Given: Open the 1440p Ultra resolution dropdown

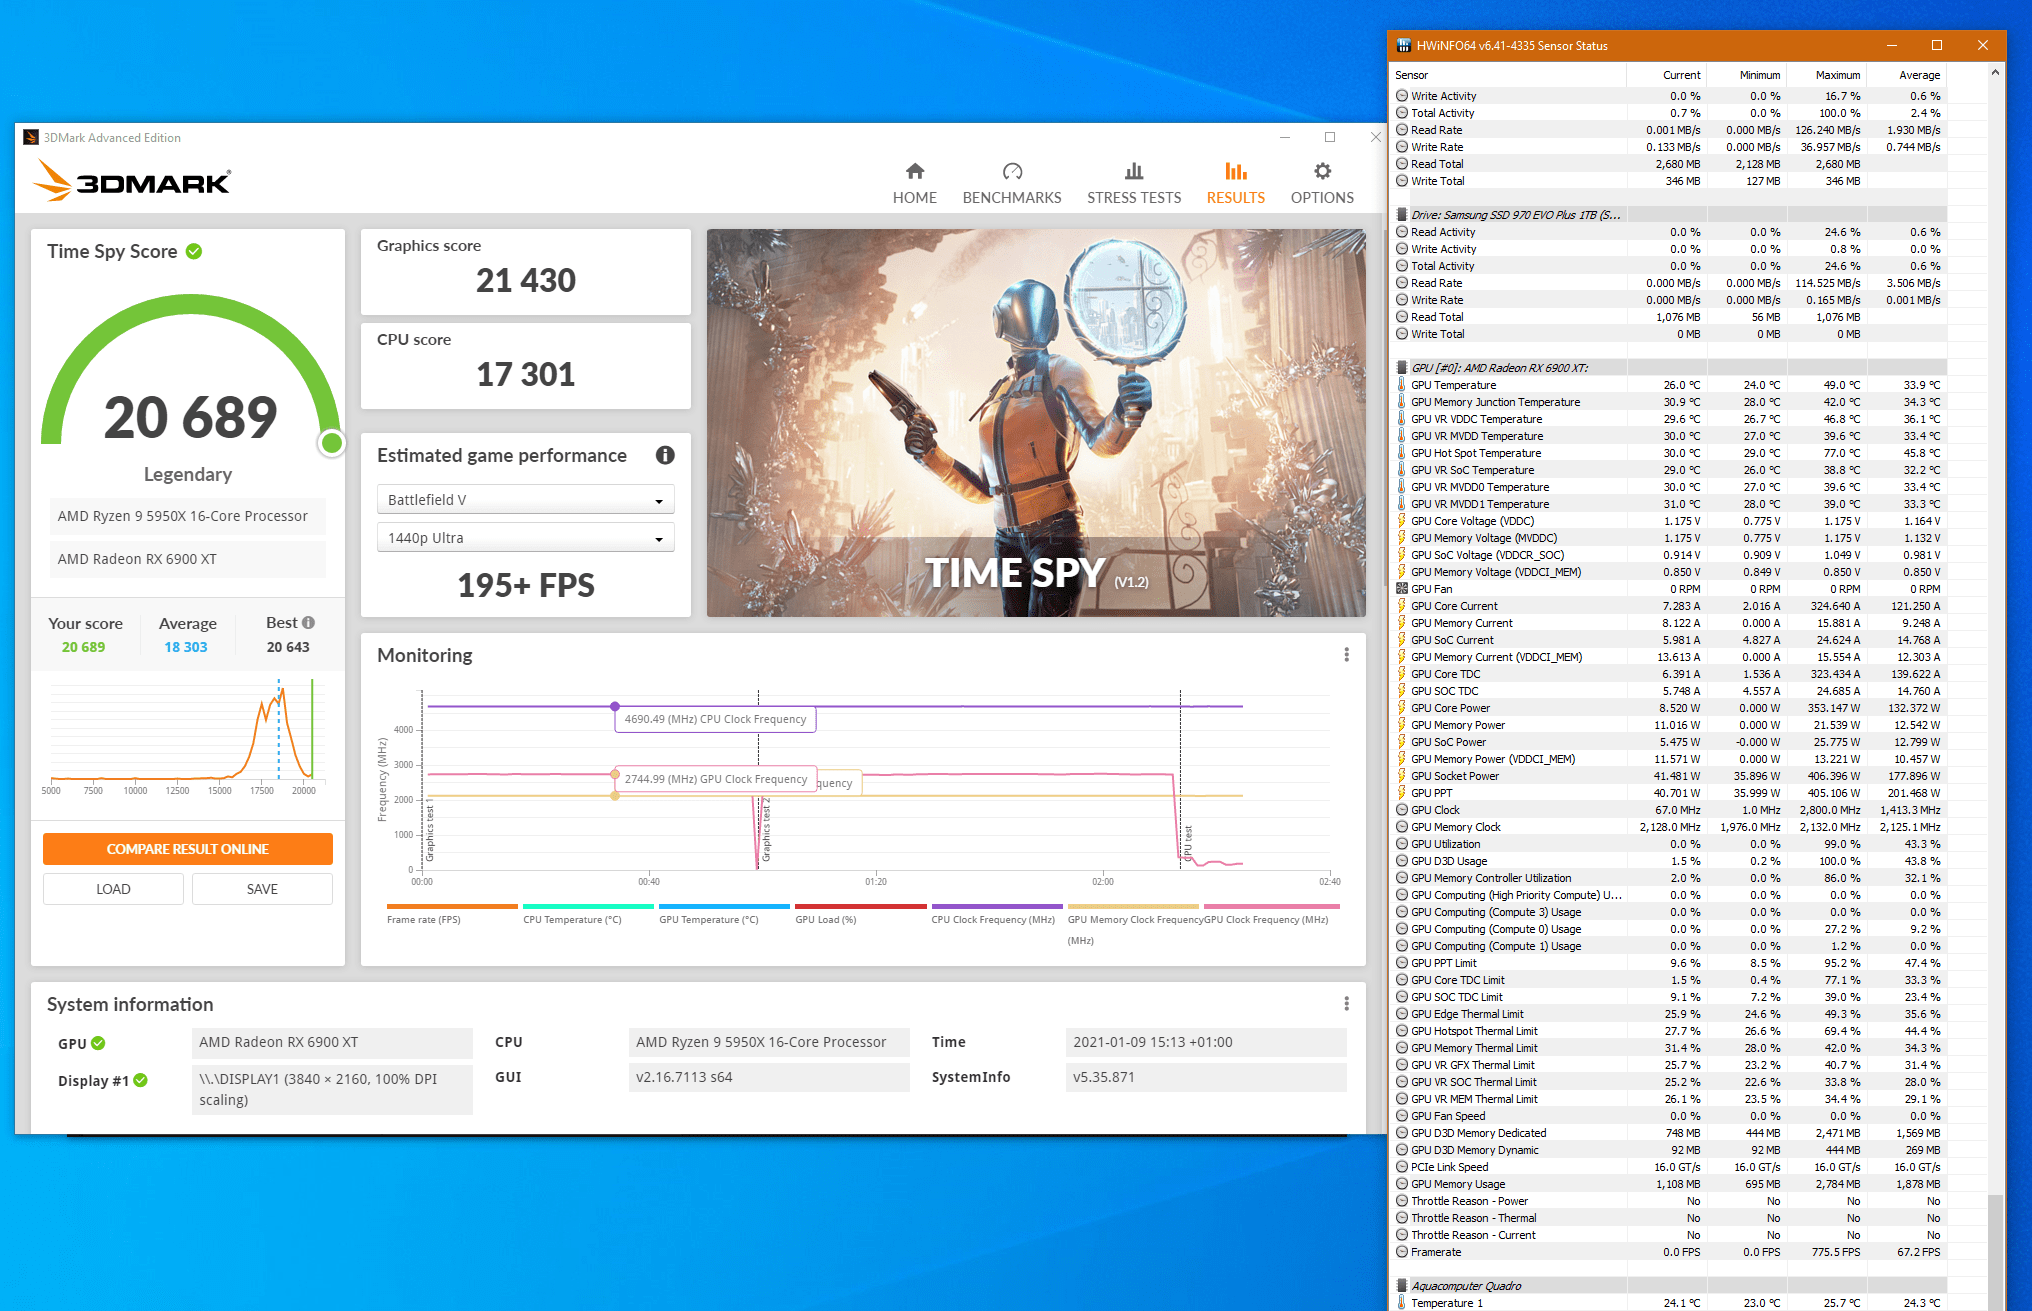Looking at the screenshot, I should pos(525,537).
